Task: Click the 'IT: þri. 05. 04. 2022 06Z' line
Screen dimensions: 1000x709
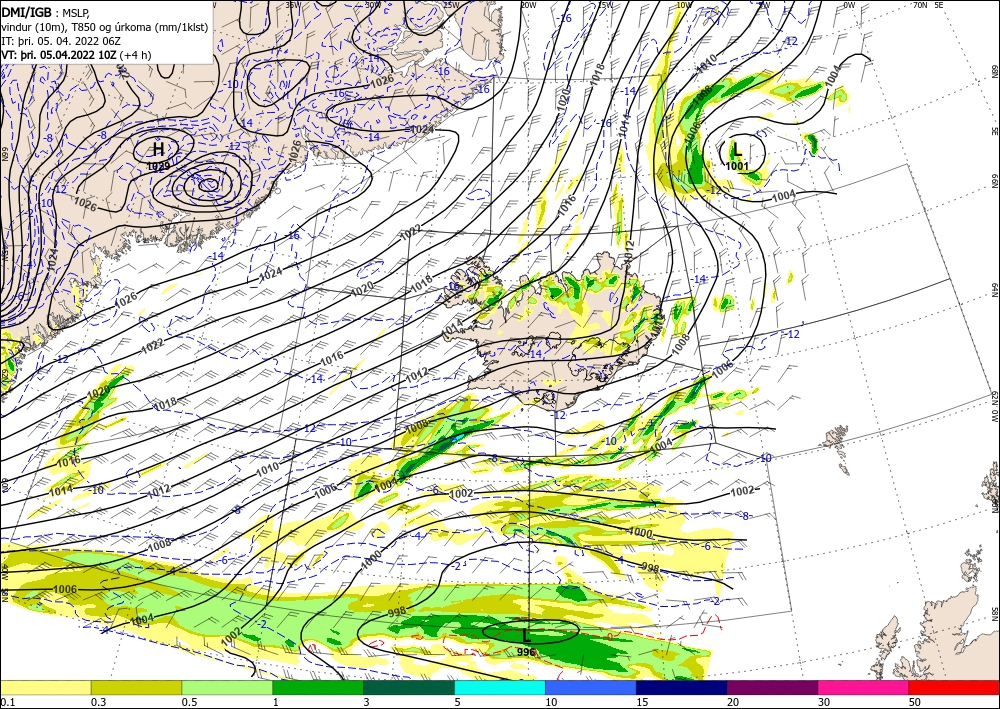Action: pos(61,41)
